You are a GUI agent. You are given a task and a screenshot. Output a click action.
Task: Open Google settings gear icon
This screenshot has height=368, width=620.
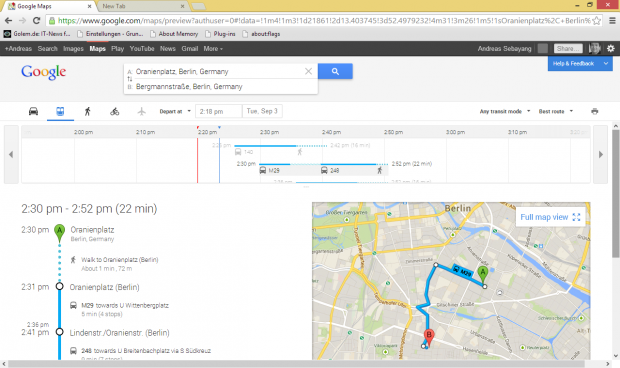pyautogui.click(x=611, y=48)
